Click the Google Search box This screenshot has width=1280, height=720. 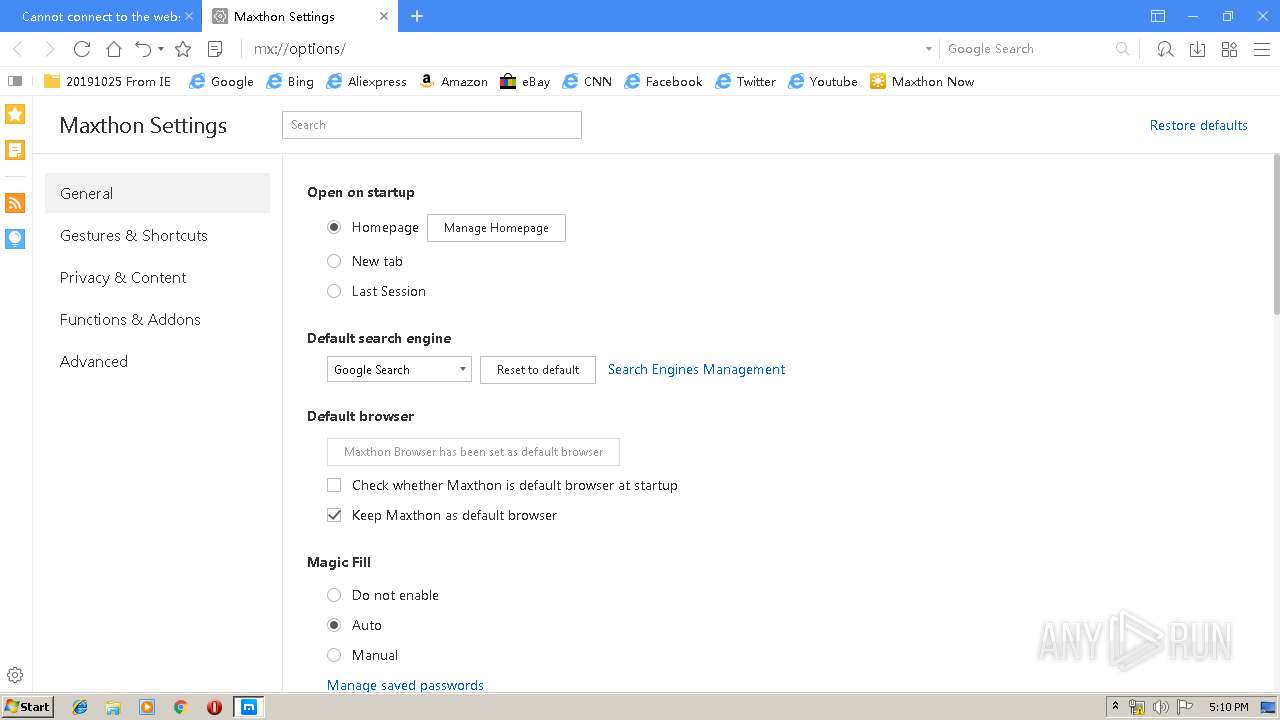point(1028,49)
